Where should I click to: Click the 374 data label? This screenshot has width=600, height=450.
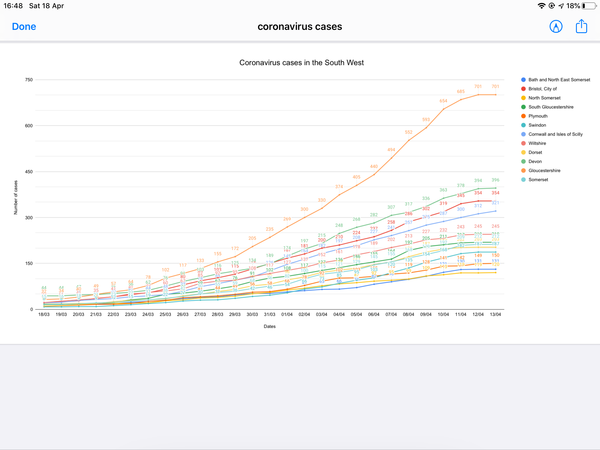coord(339,187)
